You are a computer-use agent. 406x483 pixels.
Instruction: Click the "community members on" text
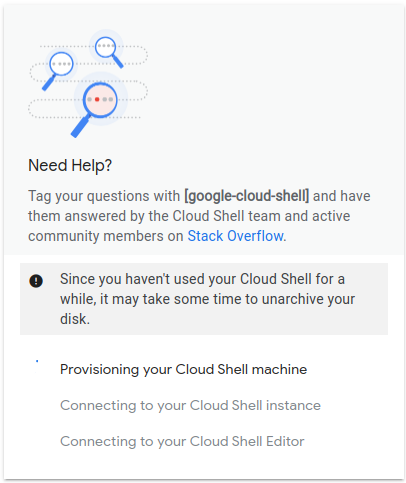106,236
